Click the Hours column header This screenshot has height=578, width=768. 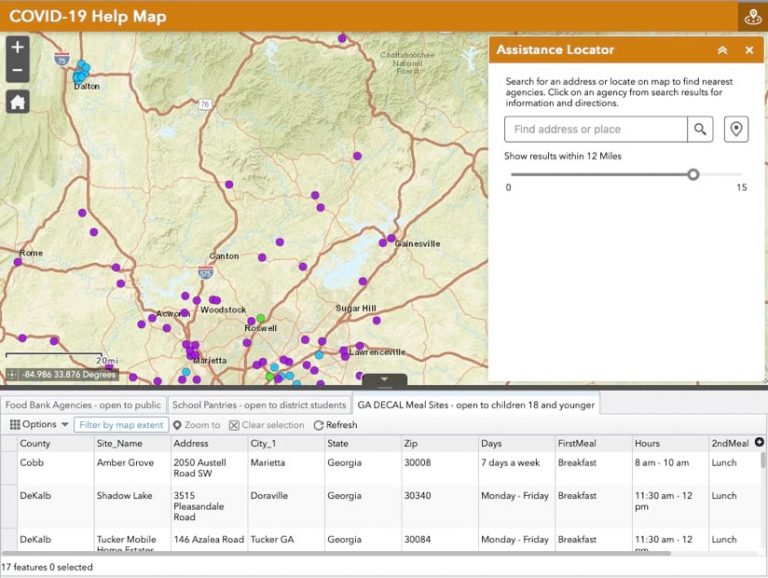coord(671,443)
